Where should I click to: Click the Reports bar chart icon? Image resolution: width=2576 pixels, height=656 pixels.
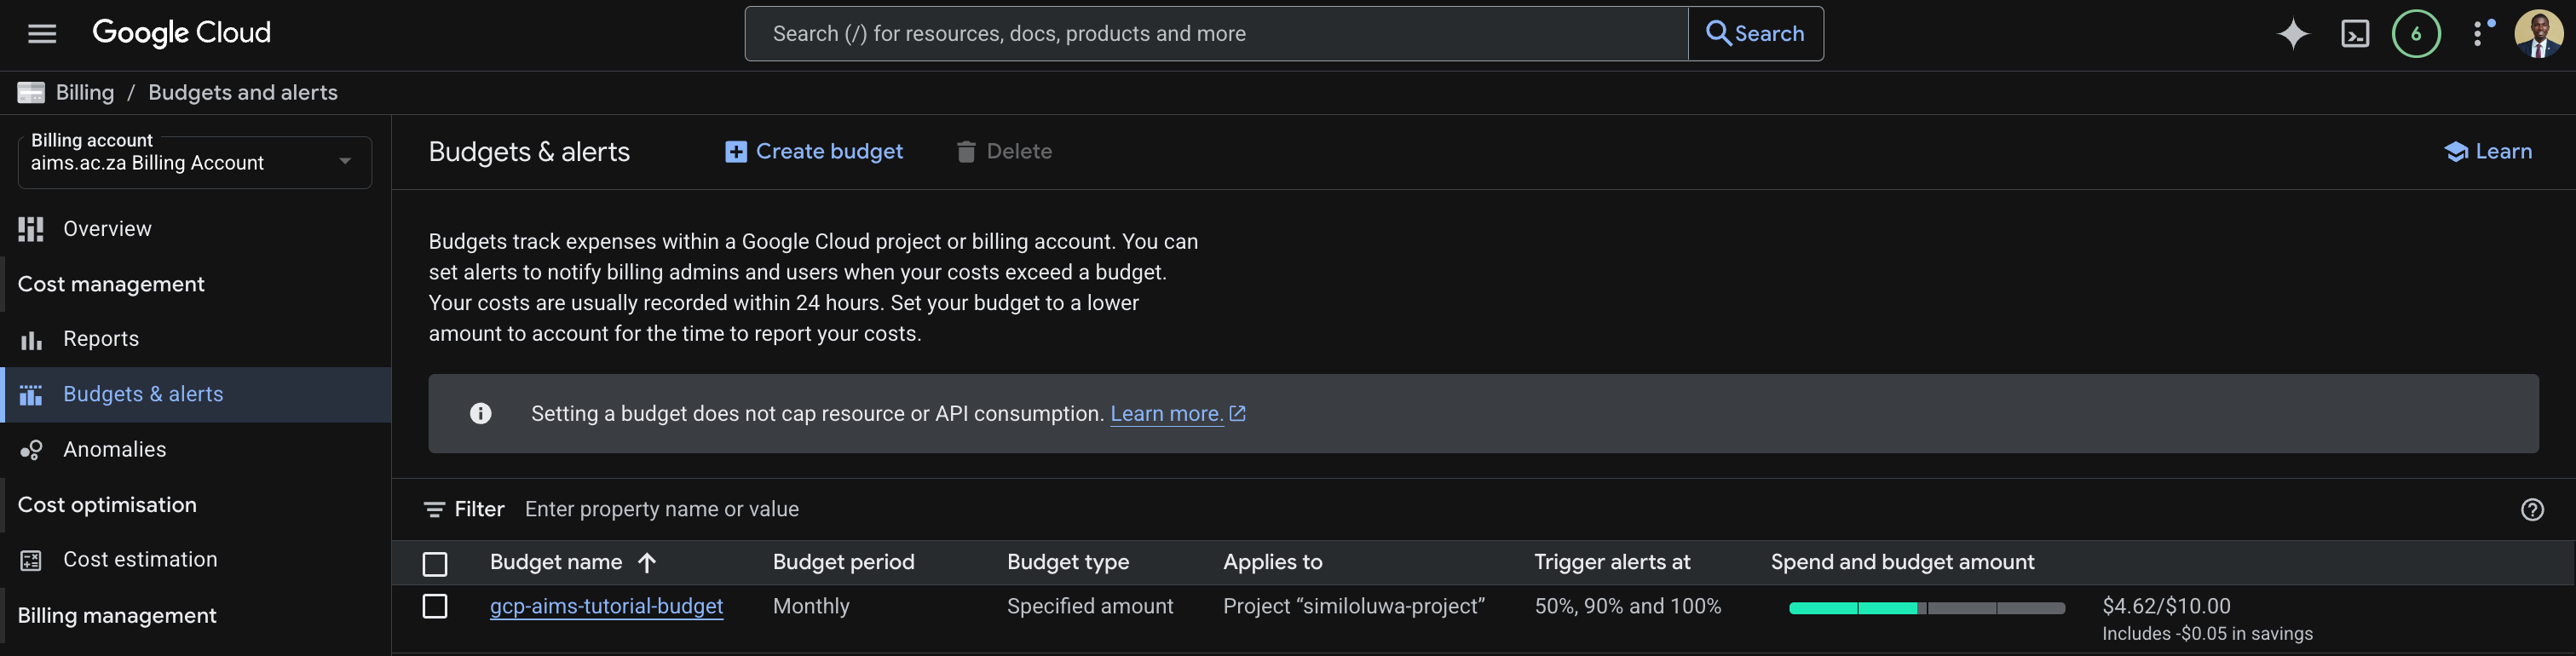click(x=31, y=340)
